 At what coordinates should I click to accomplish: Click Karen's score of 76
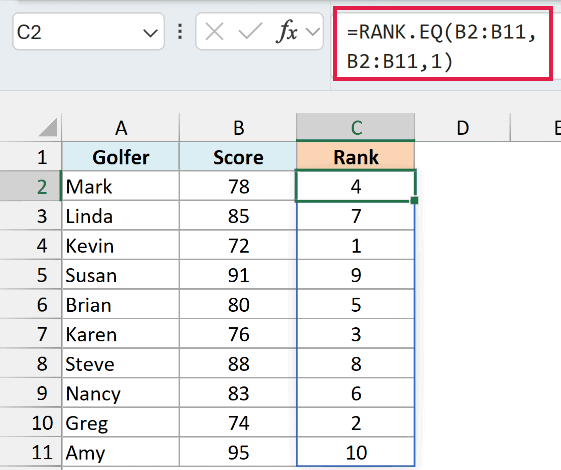tap(238, 334)
